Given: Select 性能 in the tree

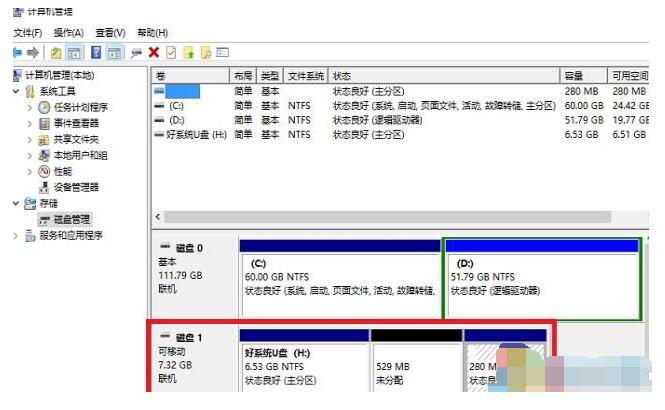Looking at the screenshot, I should pyautogui.click(x=63, y=171).
